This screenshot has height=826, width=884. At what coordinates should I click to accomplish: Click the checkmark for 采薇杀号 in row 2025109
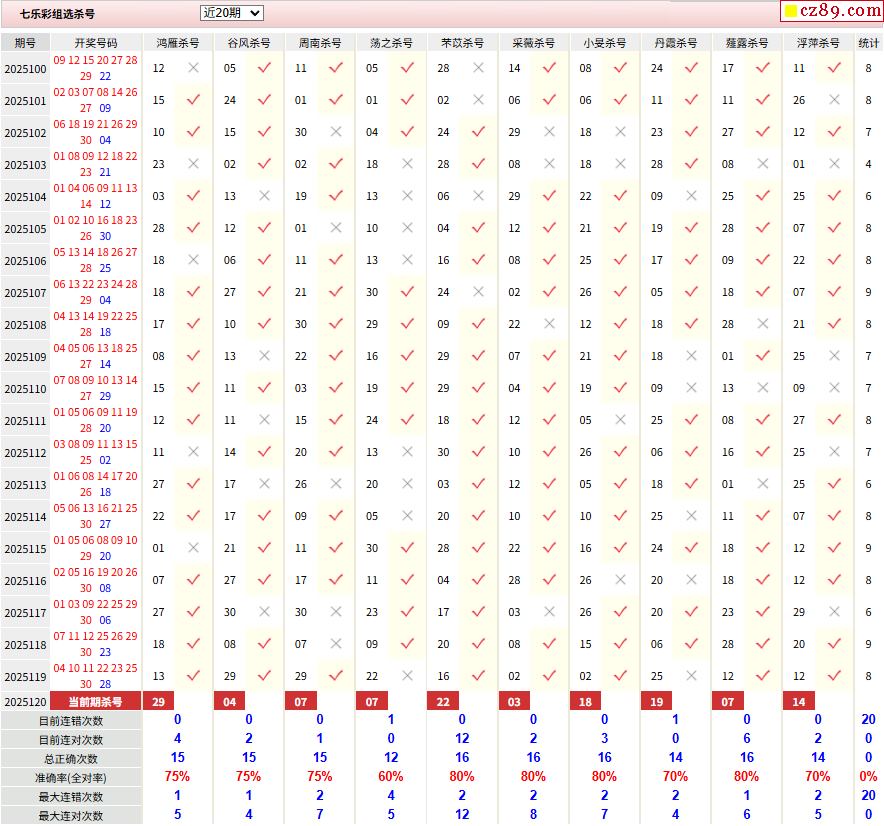[549, 356]
